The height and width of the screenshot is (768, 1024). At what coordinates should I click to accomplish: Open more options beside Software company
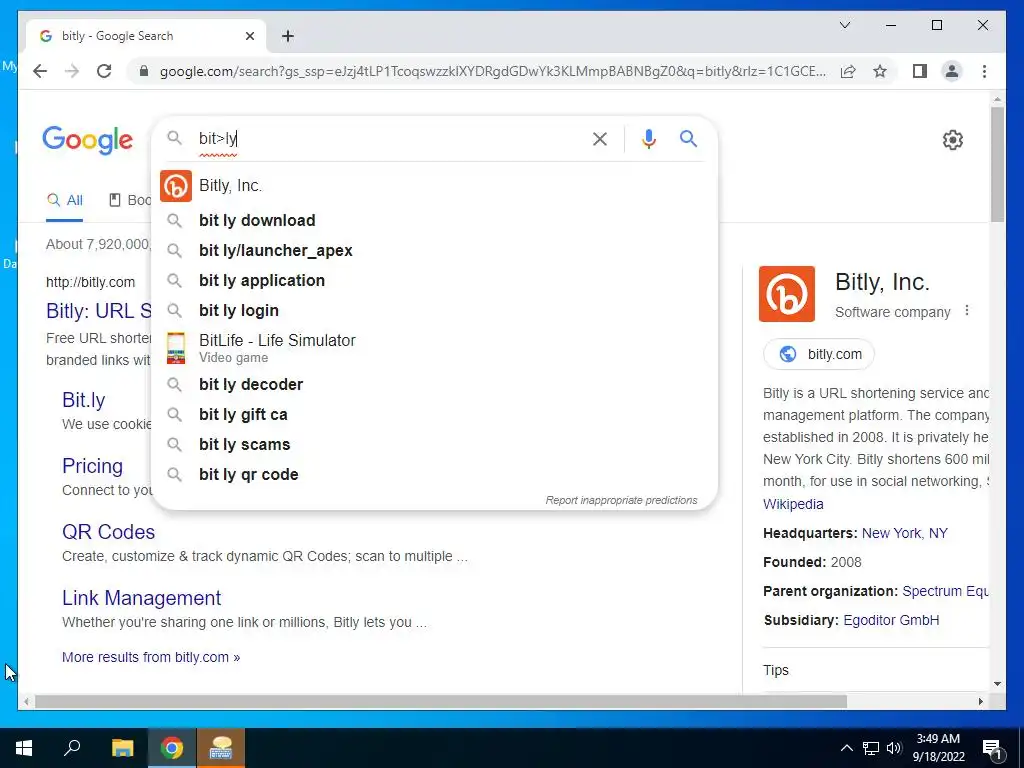(x=967, y=312)
